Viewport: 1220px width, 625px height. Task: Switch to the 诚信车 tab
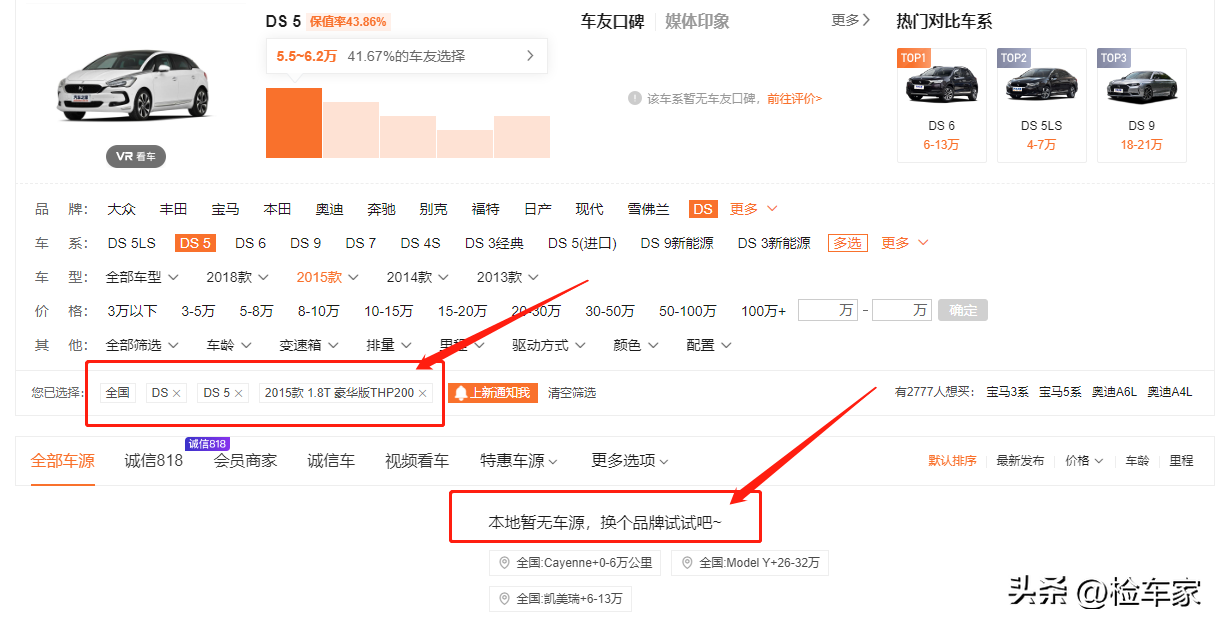tap(331, 461)
